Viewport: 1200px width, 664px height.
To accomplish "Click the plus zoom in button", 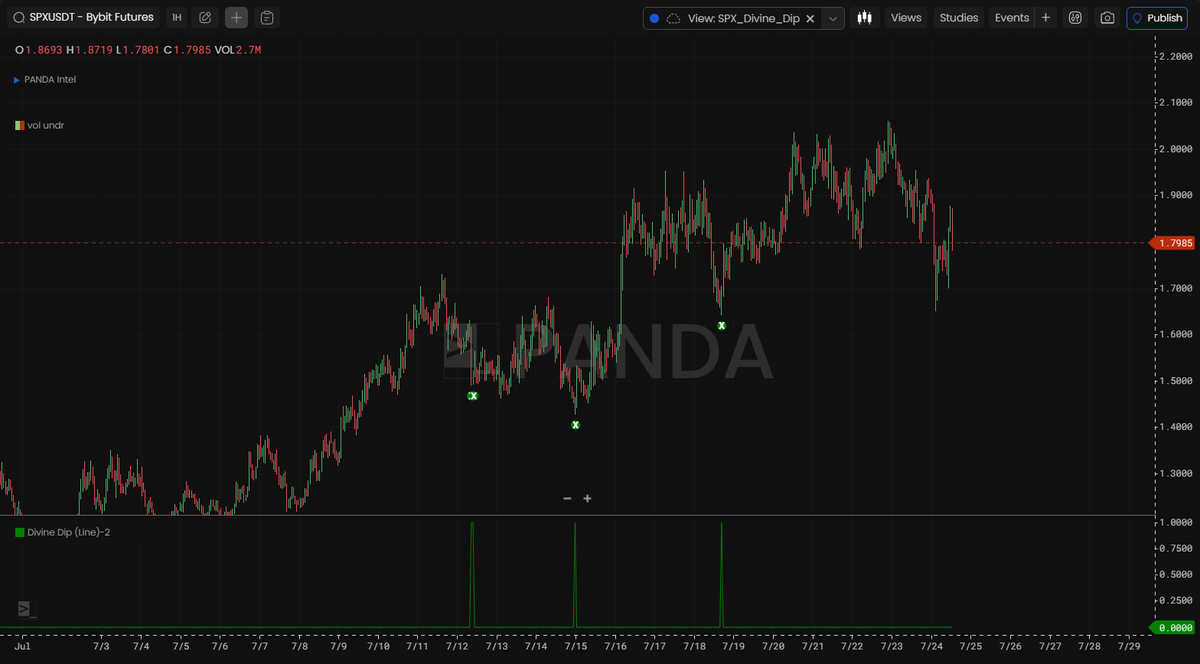I will pyautogui.click(x=587, y=498).
